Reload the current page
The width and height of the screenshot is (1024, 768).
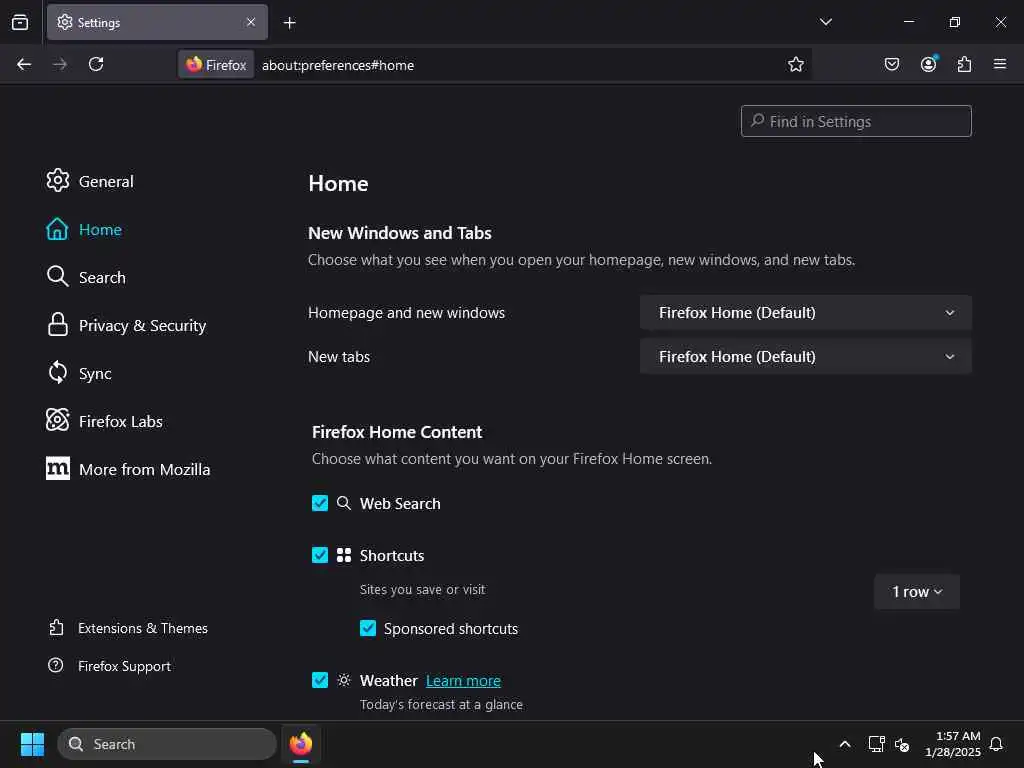click(x=96, y=65)
